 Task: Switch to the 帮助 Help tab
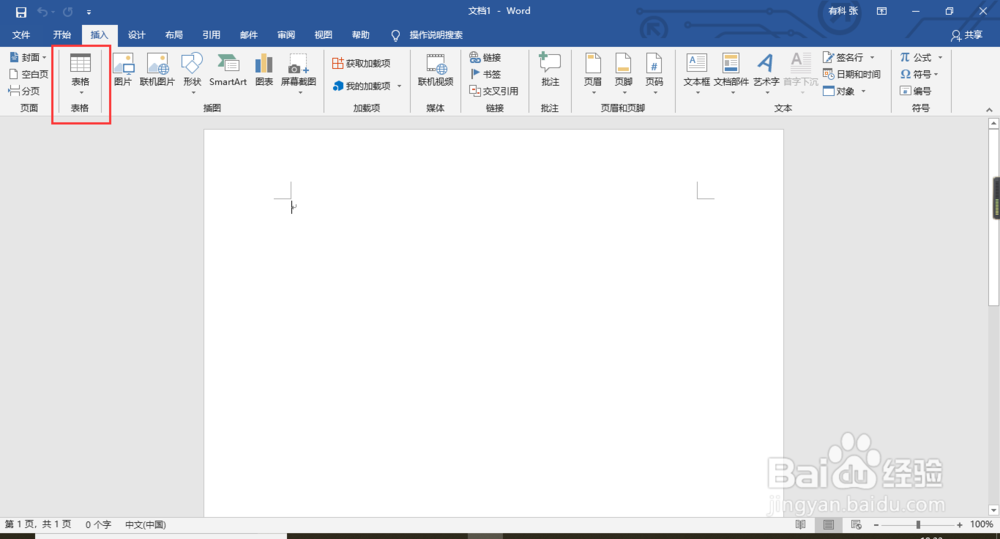pyautogui.click(x=360, y=35)
